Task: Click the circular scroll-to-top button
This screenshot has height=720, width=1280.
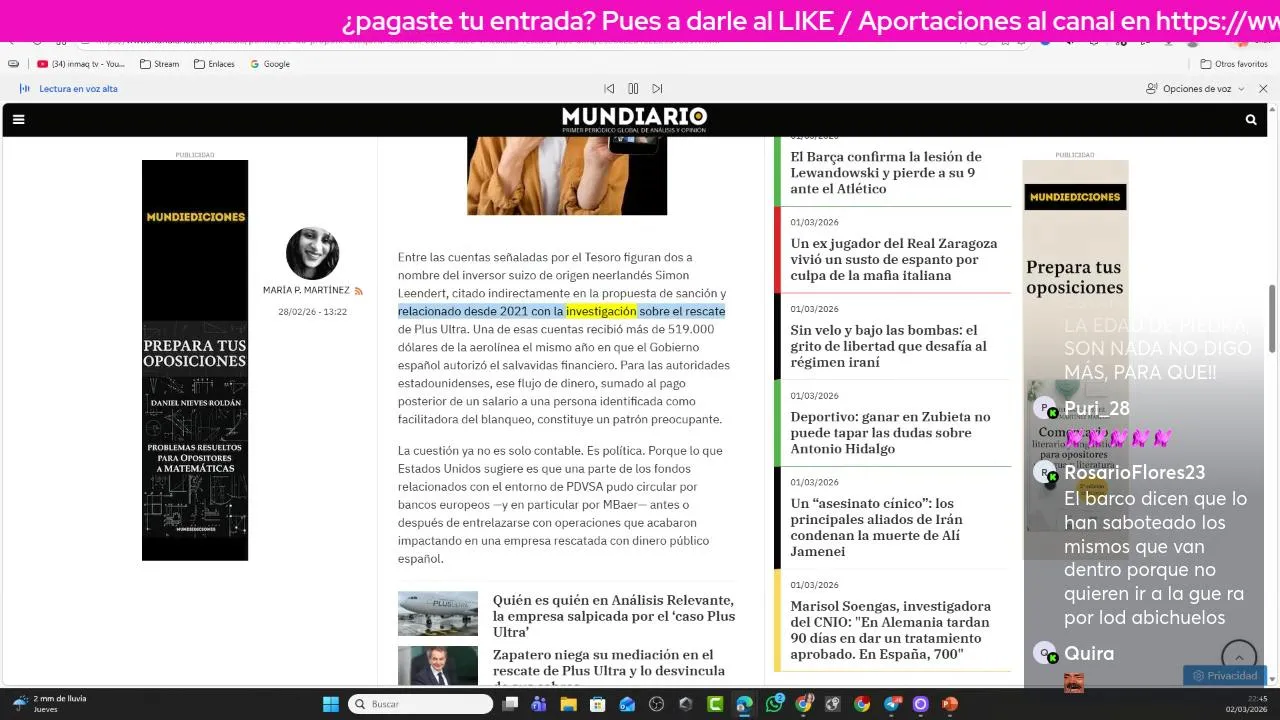Action: tap(1239, 657)
